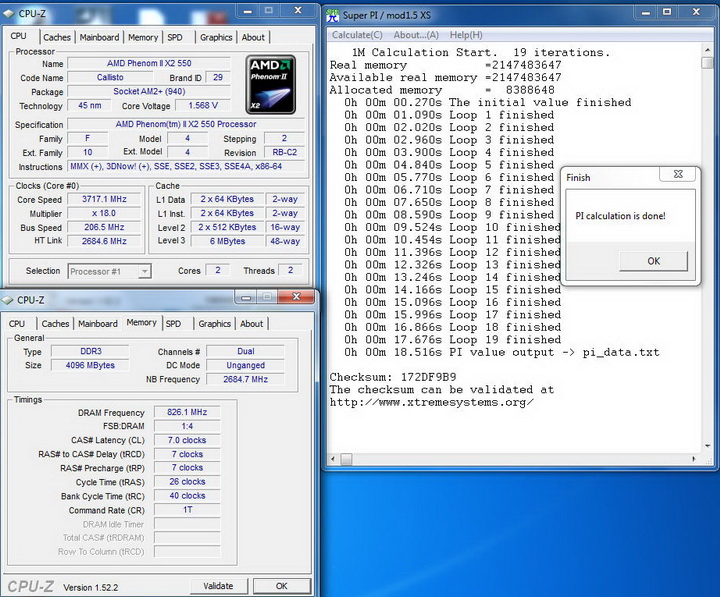Click the DRAM Frequency value 826.1 MHz
The height and width of the screenshot is (597, 720).
[187, 412]
